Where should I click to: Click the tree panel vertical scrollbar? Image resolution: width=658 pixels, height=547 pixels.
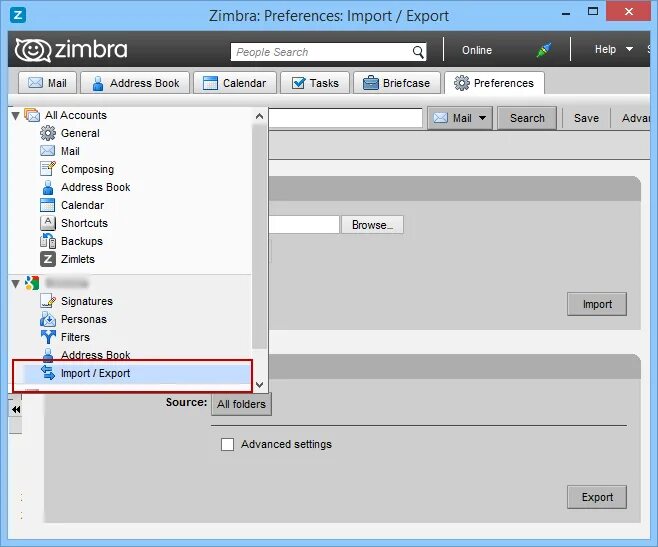click(260, 236)
